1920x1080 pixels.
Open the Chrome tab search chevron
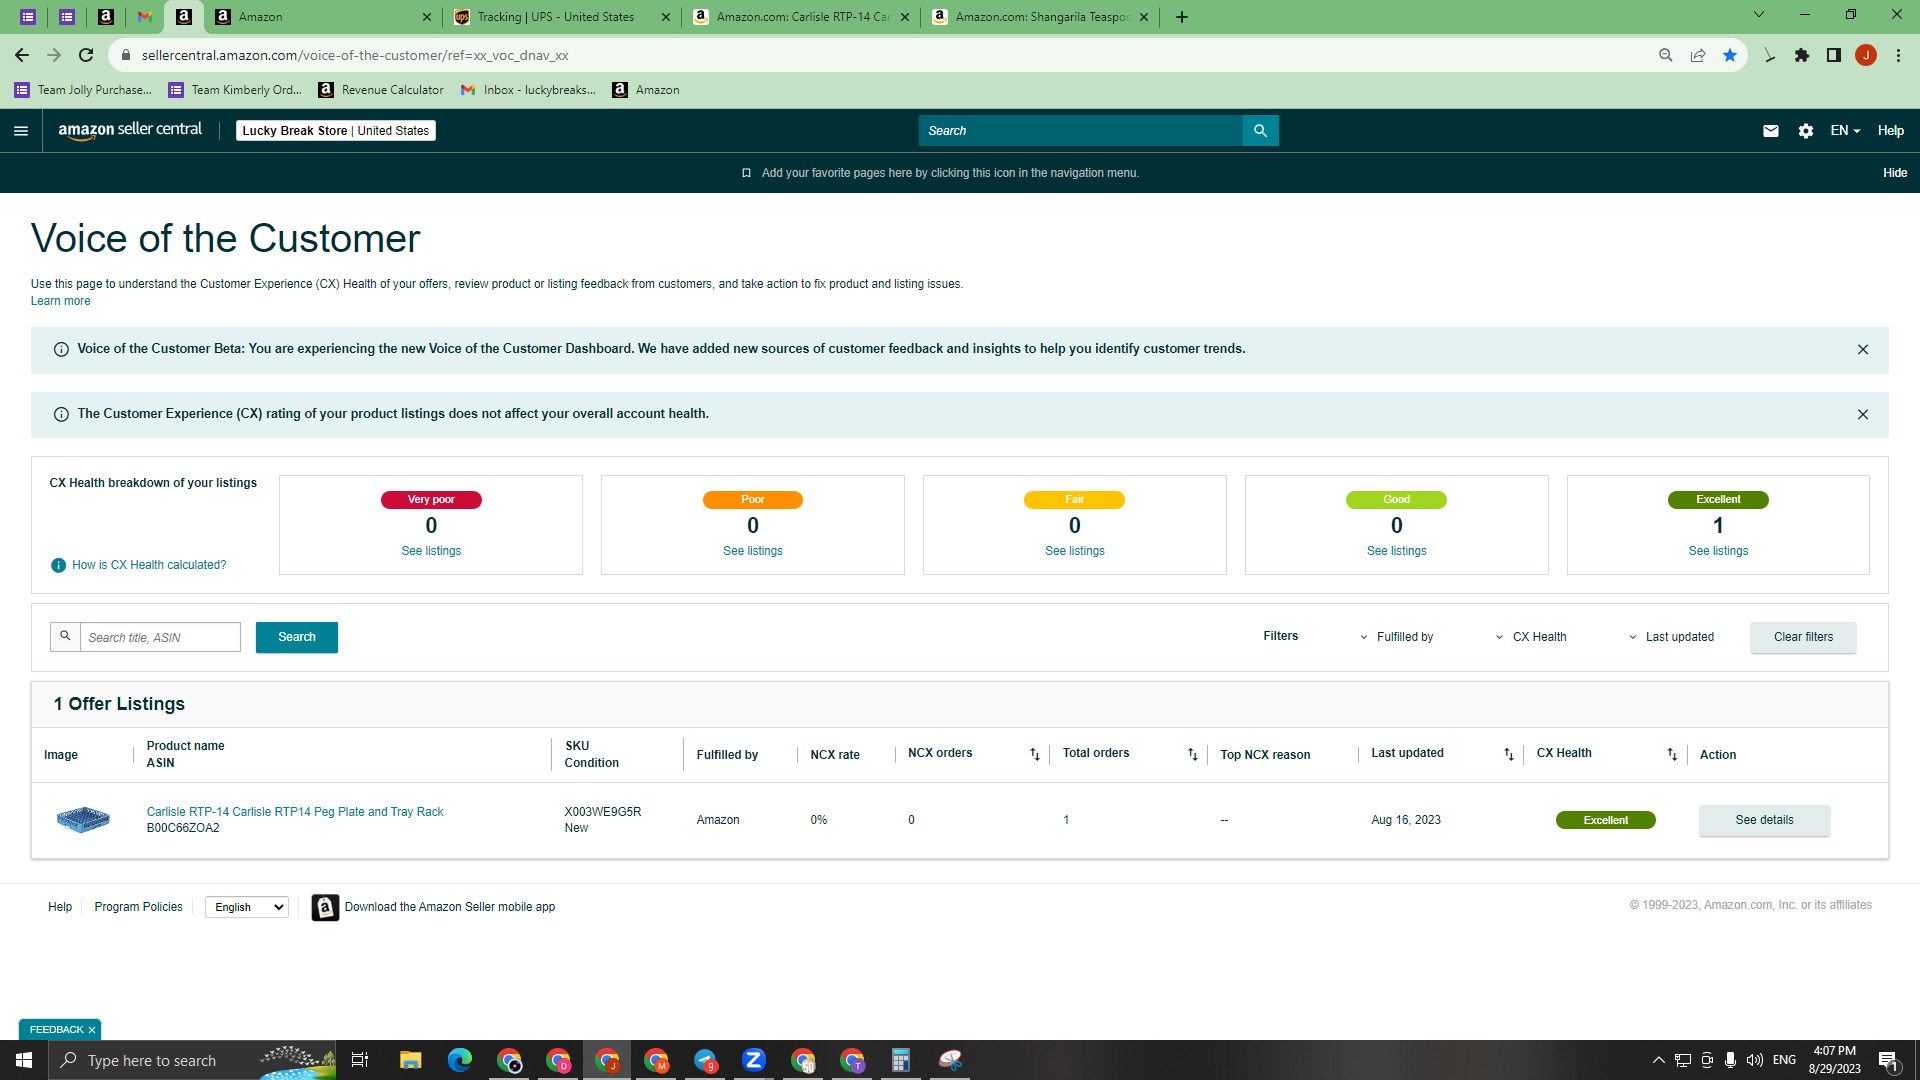coord(1759,15)
